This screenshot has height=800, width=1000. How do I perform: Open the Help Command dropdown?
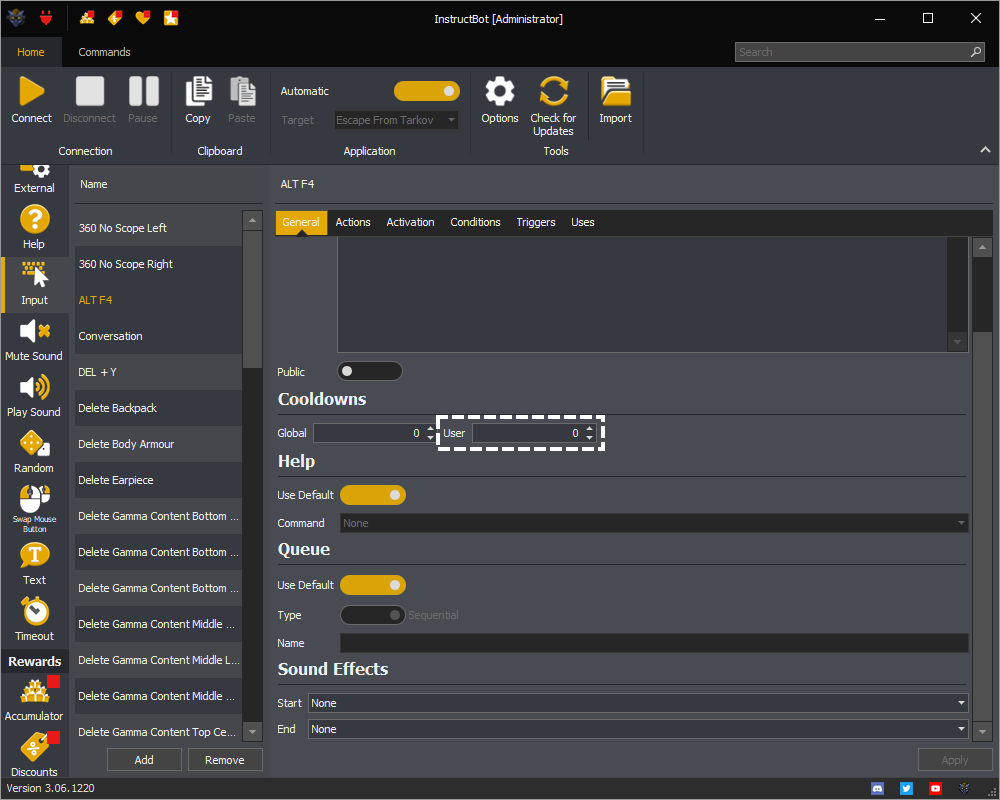(654, 523)
